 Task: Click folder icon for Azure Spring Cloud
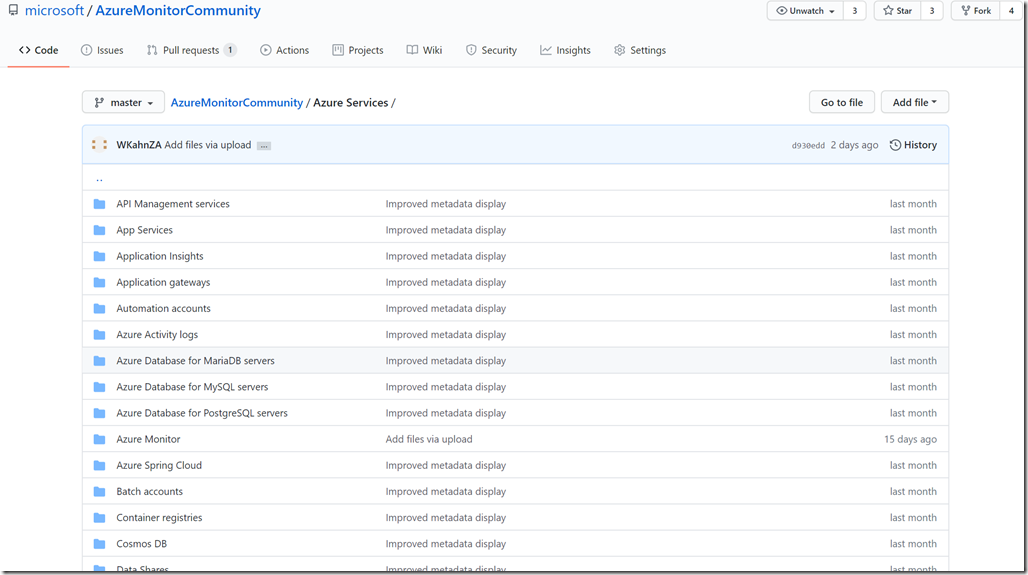tap(100, 466)
